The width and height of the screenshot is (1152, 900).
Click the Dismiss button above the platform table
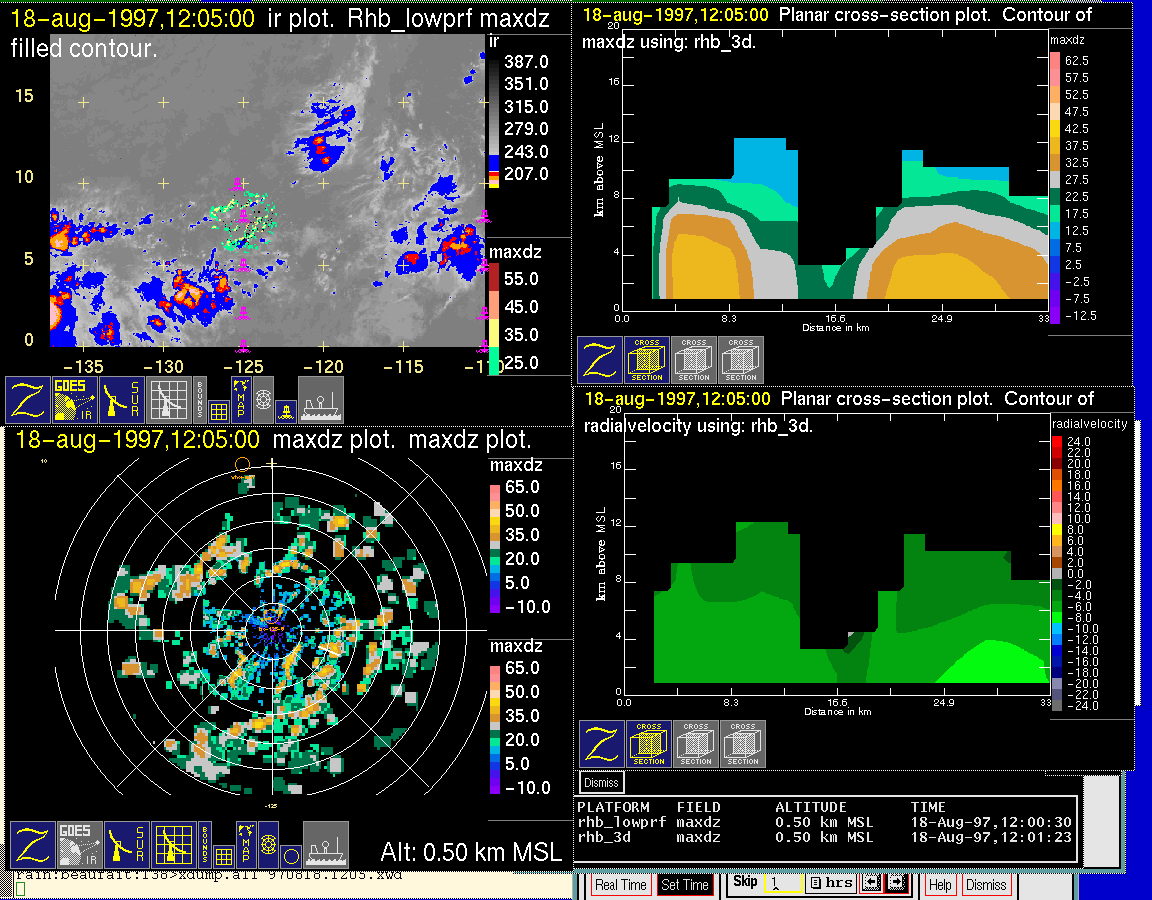601,782
